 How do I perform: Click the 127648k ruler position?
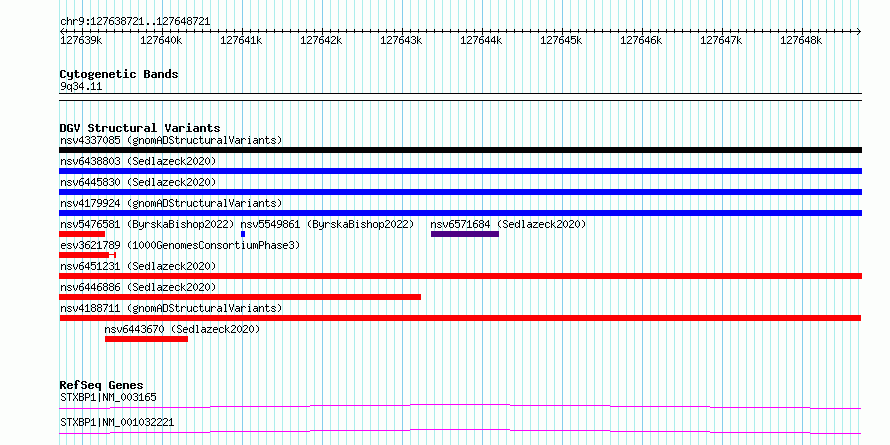tap(801, 40)
